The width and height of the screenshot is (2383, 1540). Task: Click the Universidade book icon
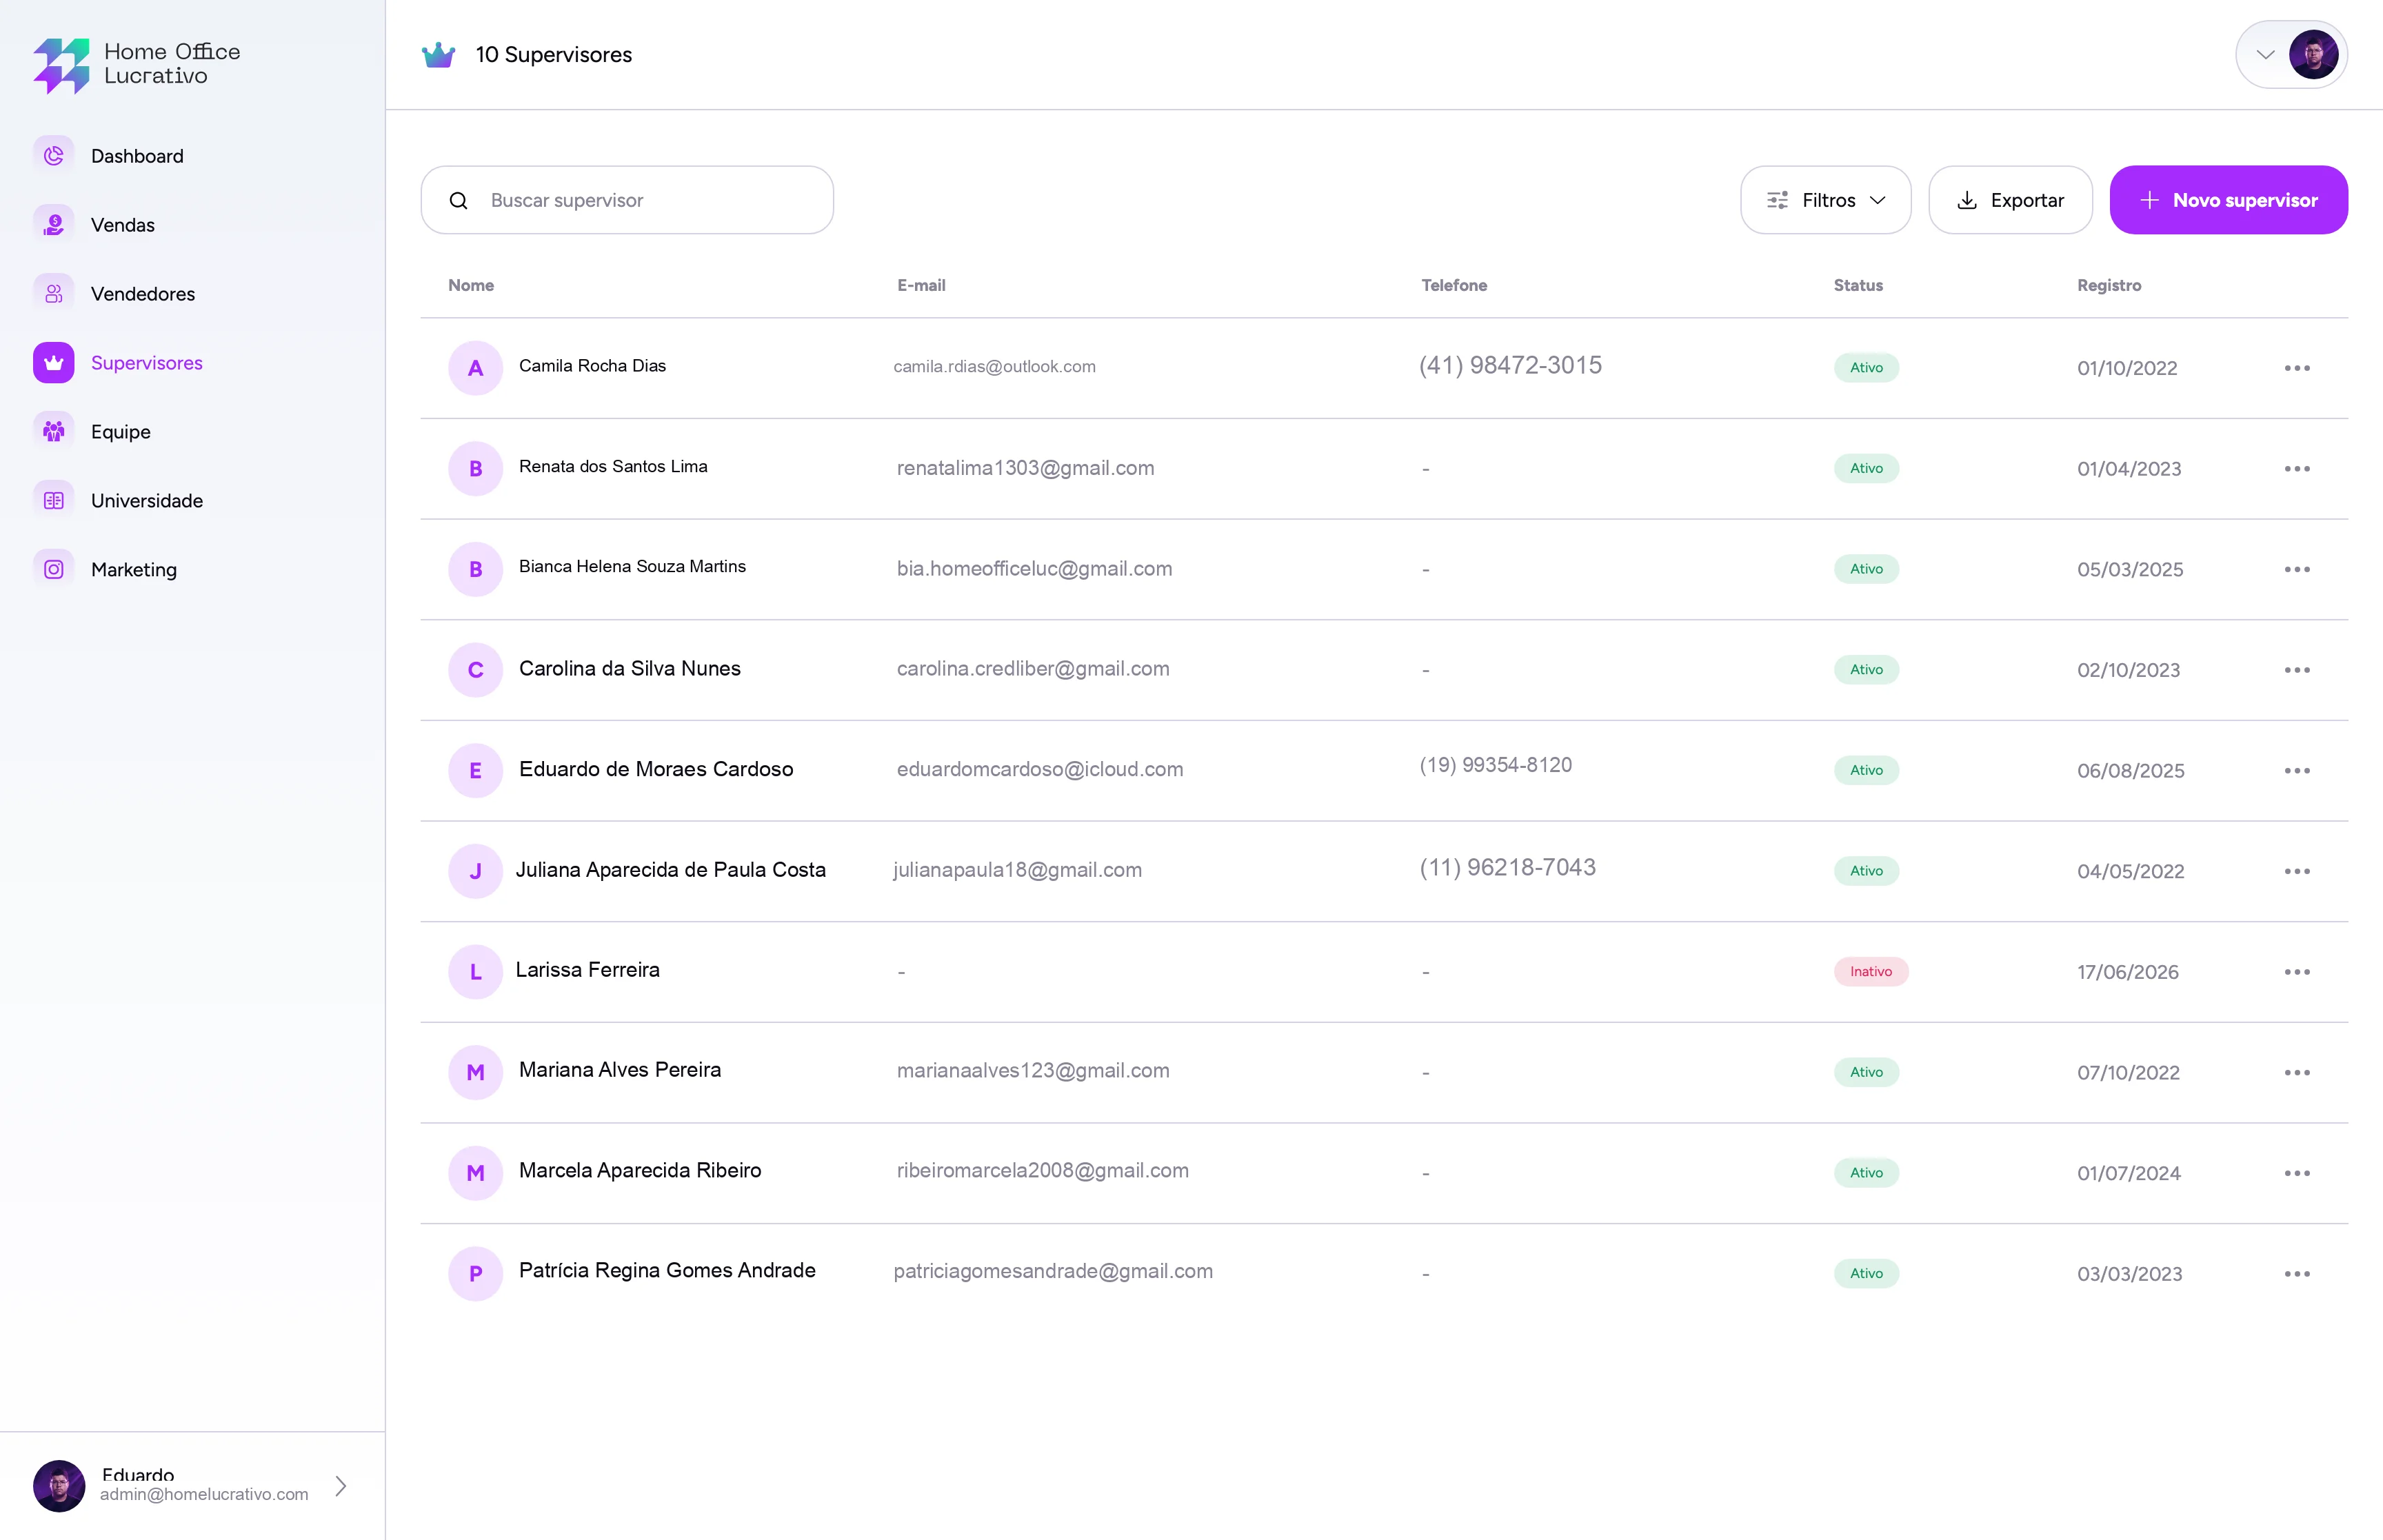tap(54, 501)
